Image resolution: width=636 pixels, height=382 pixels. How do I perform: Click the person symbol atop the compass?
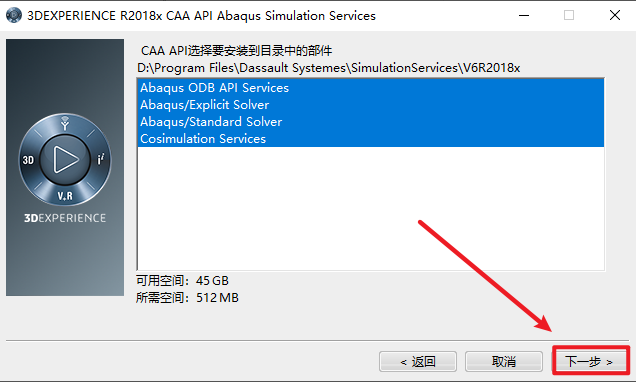coord(65,123)
